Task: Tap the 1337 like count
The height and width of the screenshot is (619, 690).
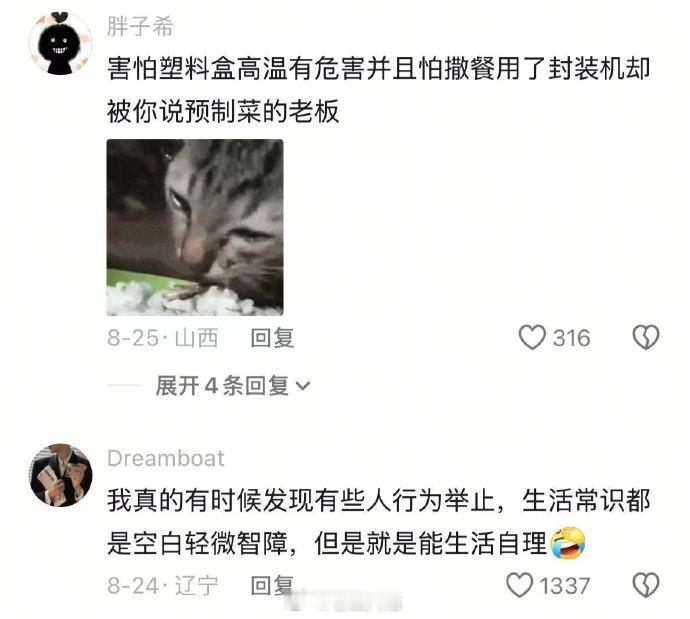Action: (565, 586)
